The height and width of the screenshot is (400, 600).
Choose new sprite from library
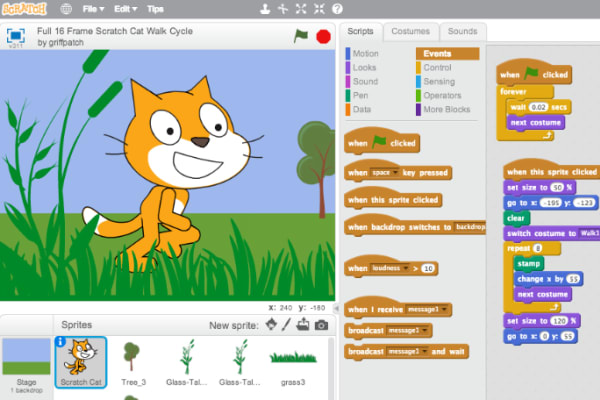[x=271, y=325]
